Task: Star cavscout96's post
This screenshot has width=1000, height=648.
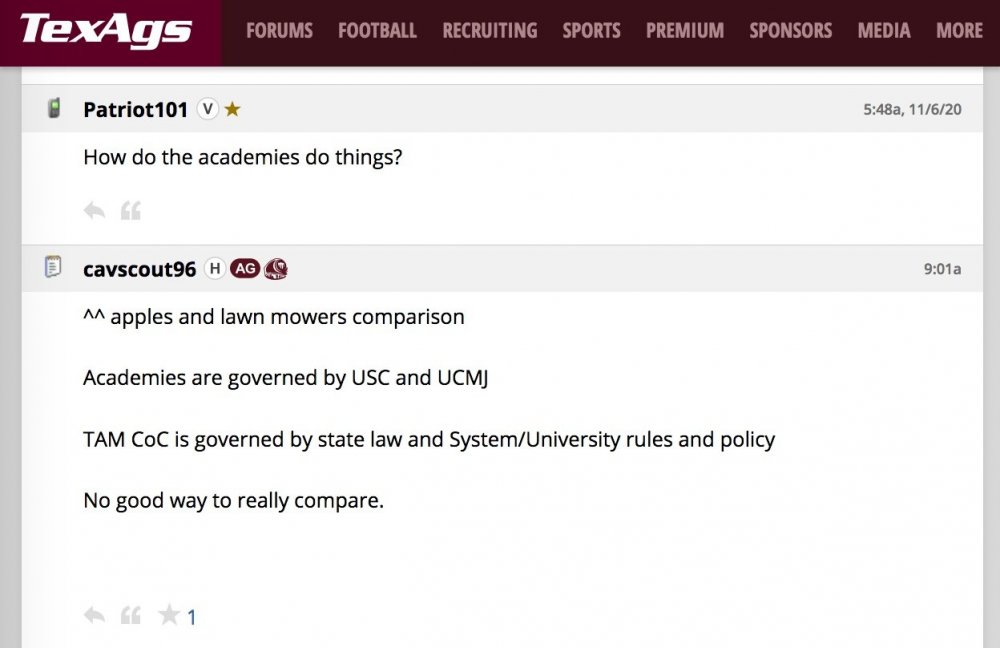Action: (169, 615)
